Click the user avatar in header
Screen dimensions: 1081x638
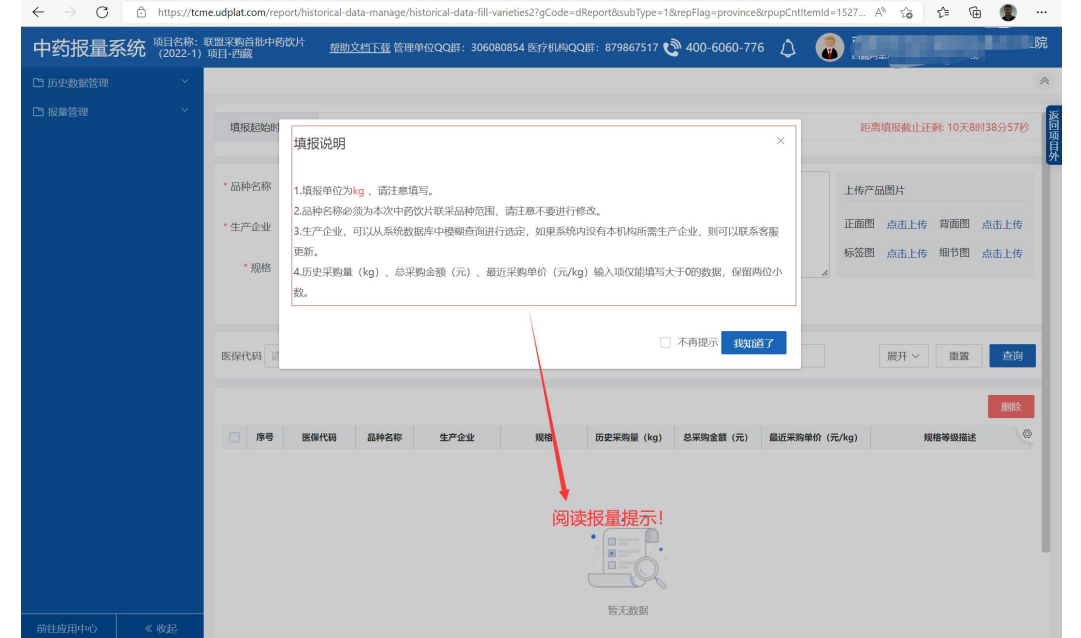[829, 48]
